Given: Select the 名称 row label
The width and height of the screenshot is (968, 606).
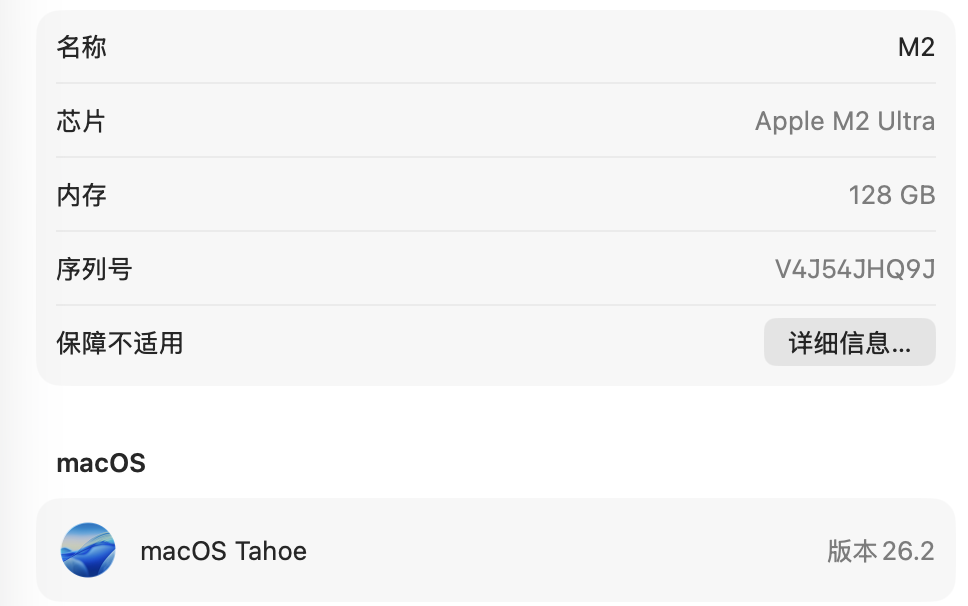Looking at the screenshot, I should tap(82, 47).
